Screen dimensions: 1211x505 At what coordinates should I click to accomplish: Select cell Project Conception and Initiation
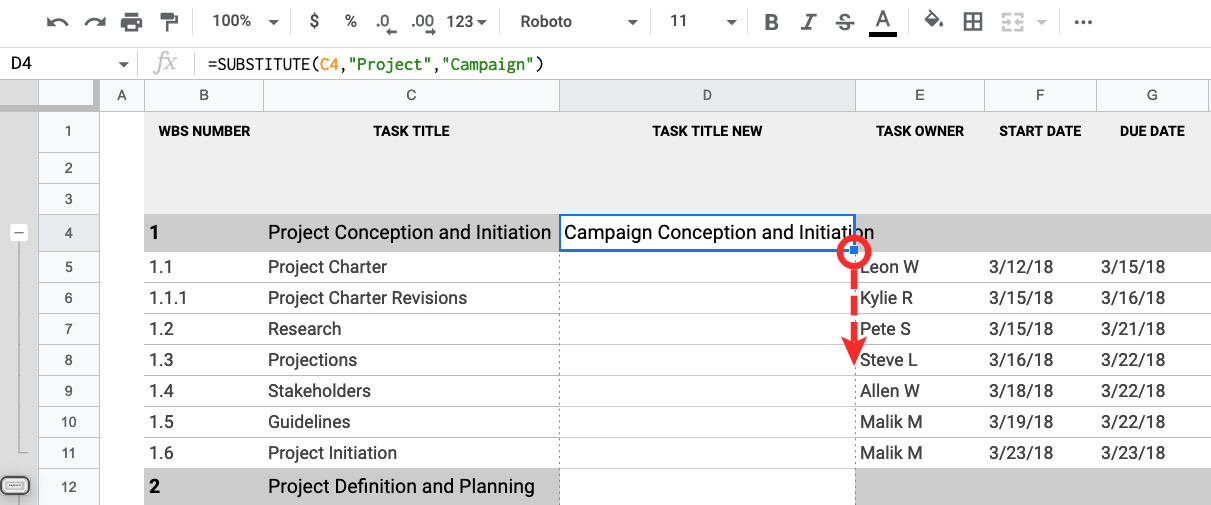(x=411, y=233)
